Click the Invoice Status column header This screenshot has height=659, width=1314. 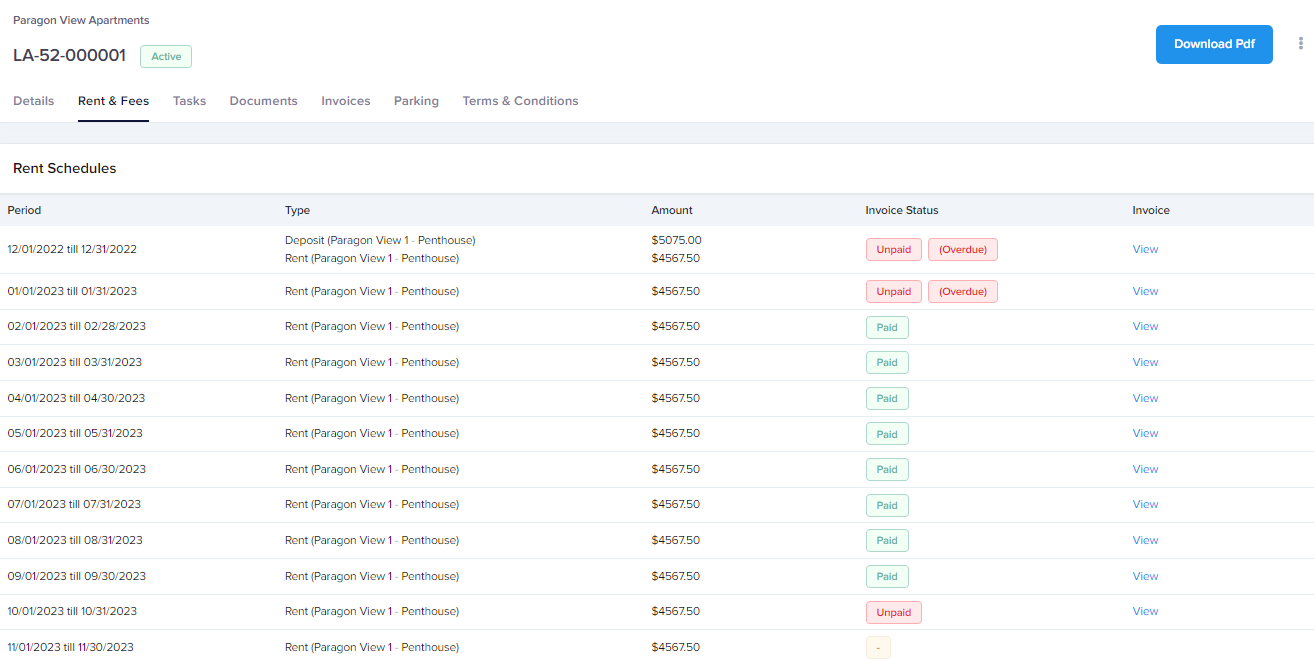coord(901,210)
